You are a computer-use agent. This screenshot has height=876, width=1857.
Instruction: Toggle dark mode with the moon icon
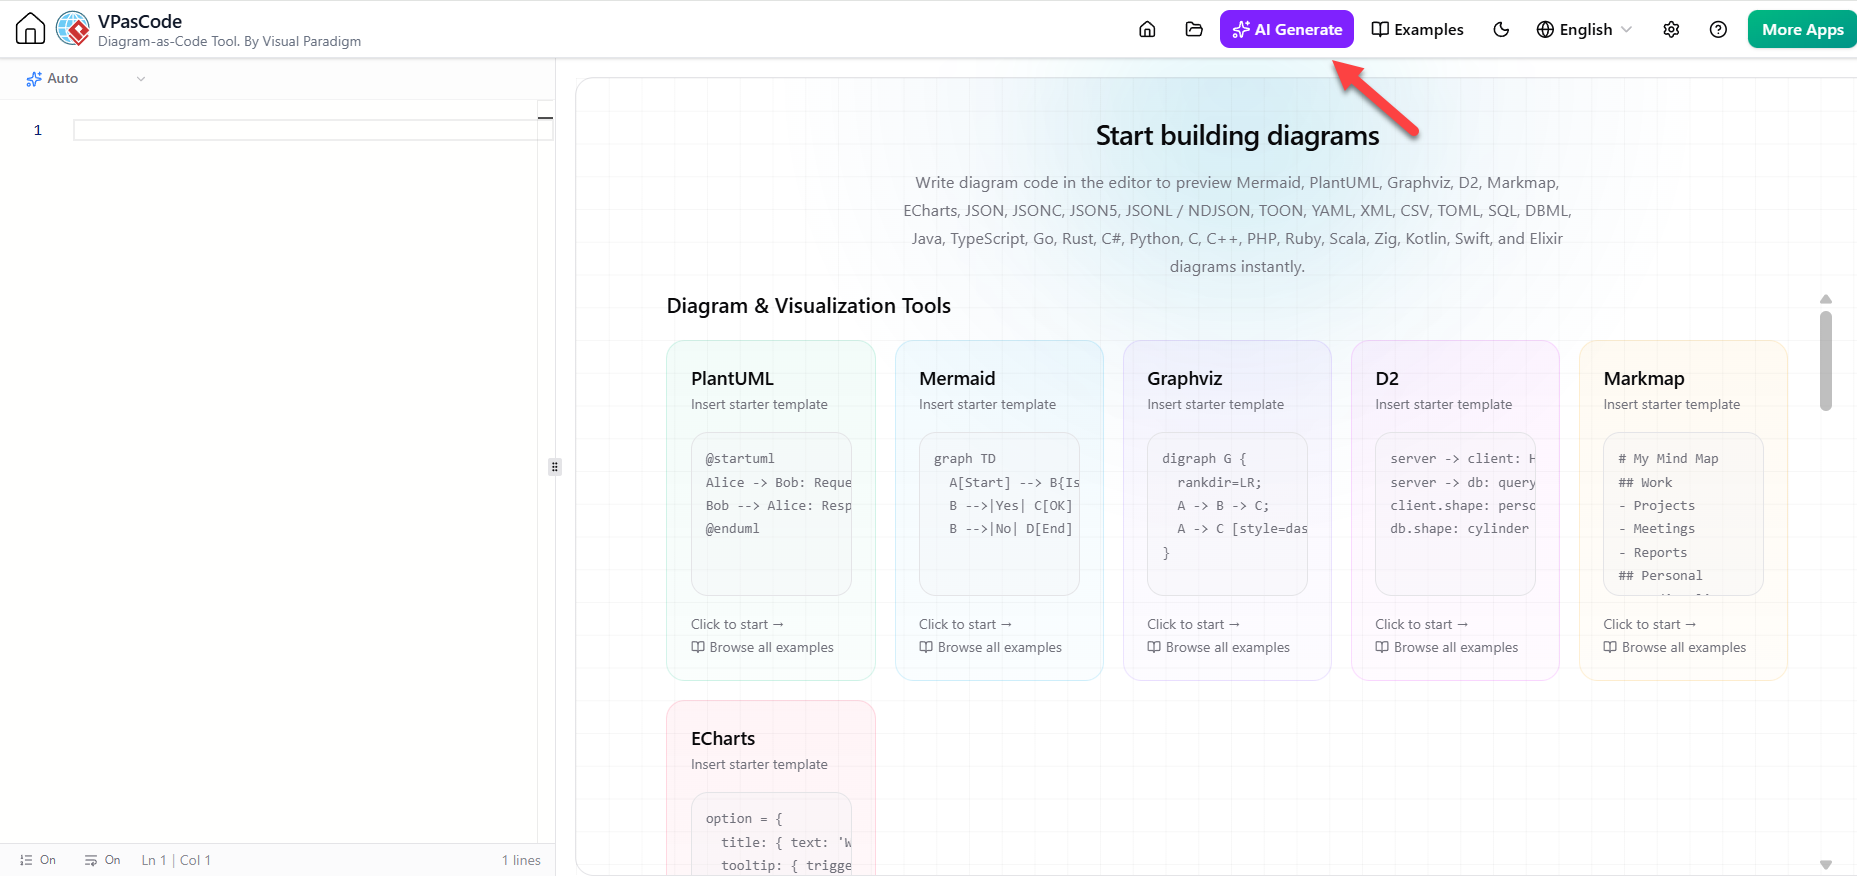pyautogui.click(x=1501, y=29)
